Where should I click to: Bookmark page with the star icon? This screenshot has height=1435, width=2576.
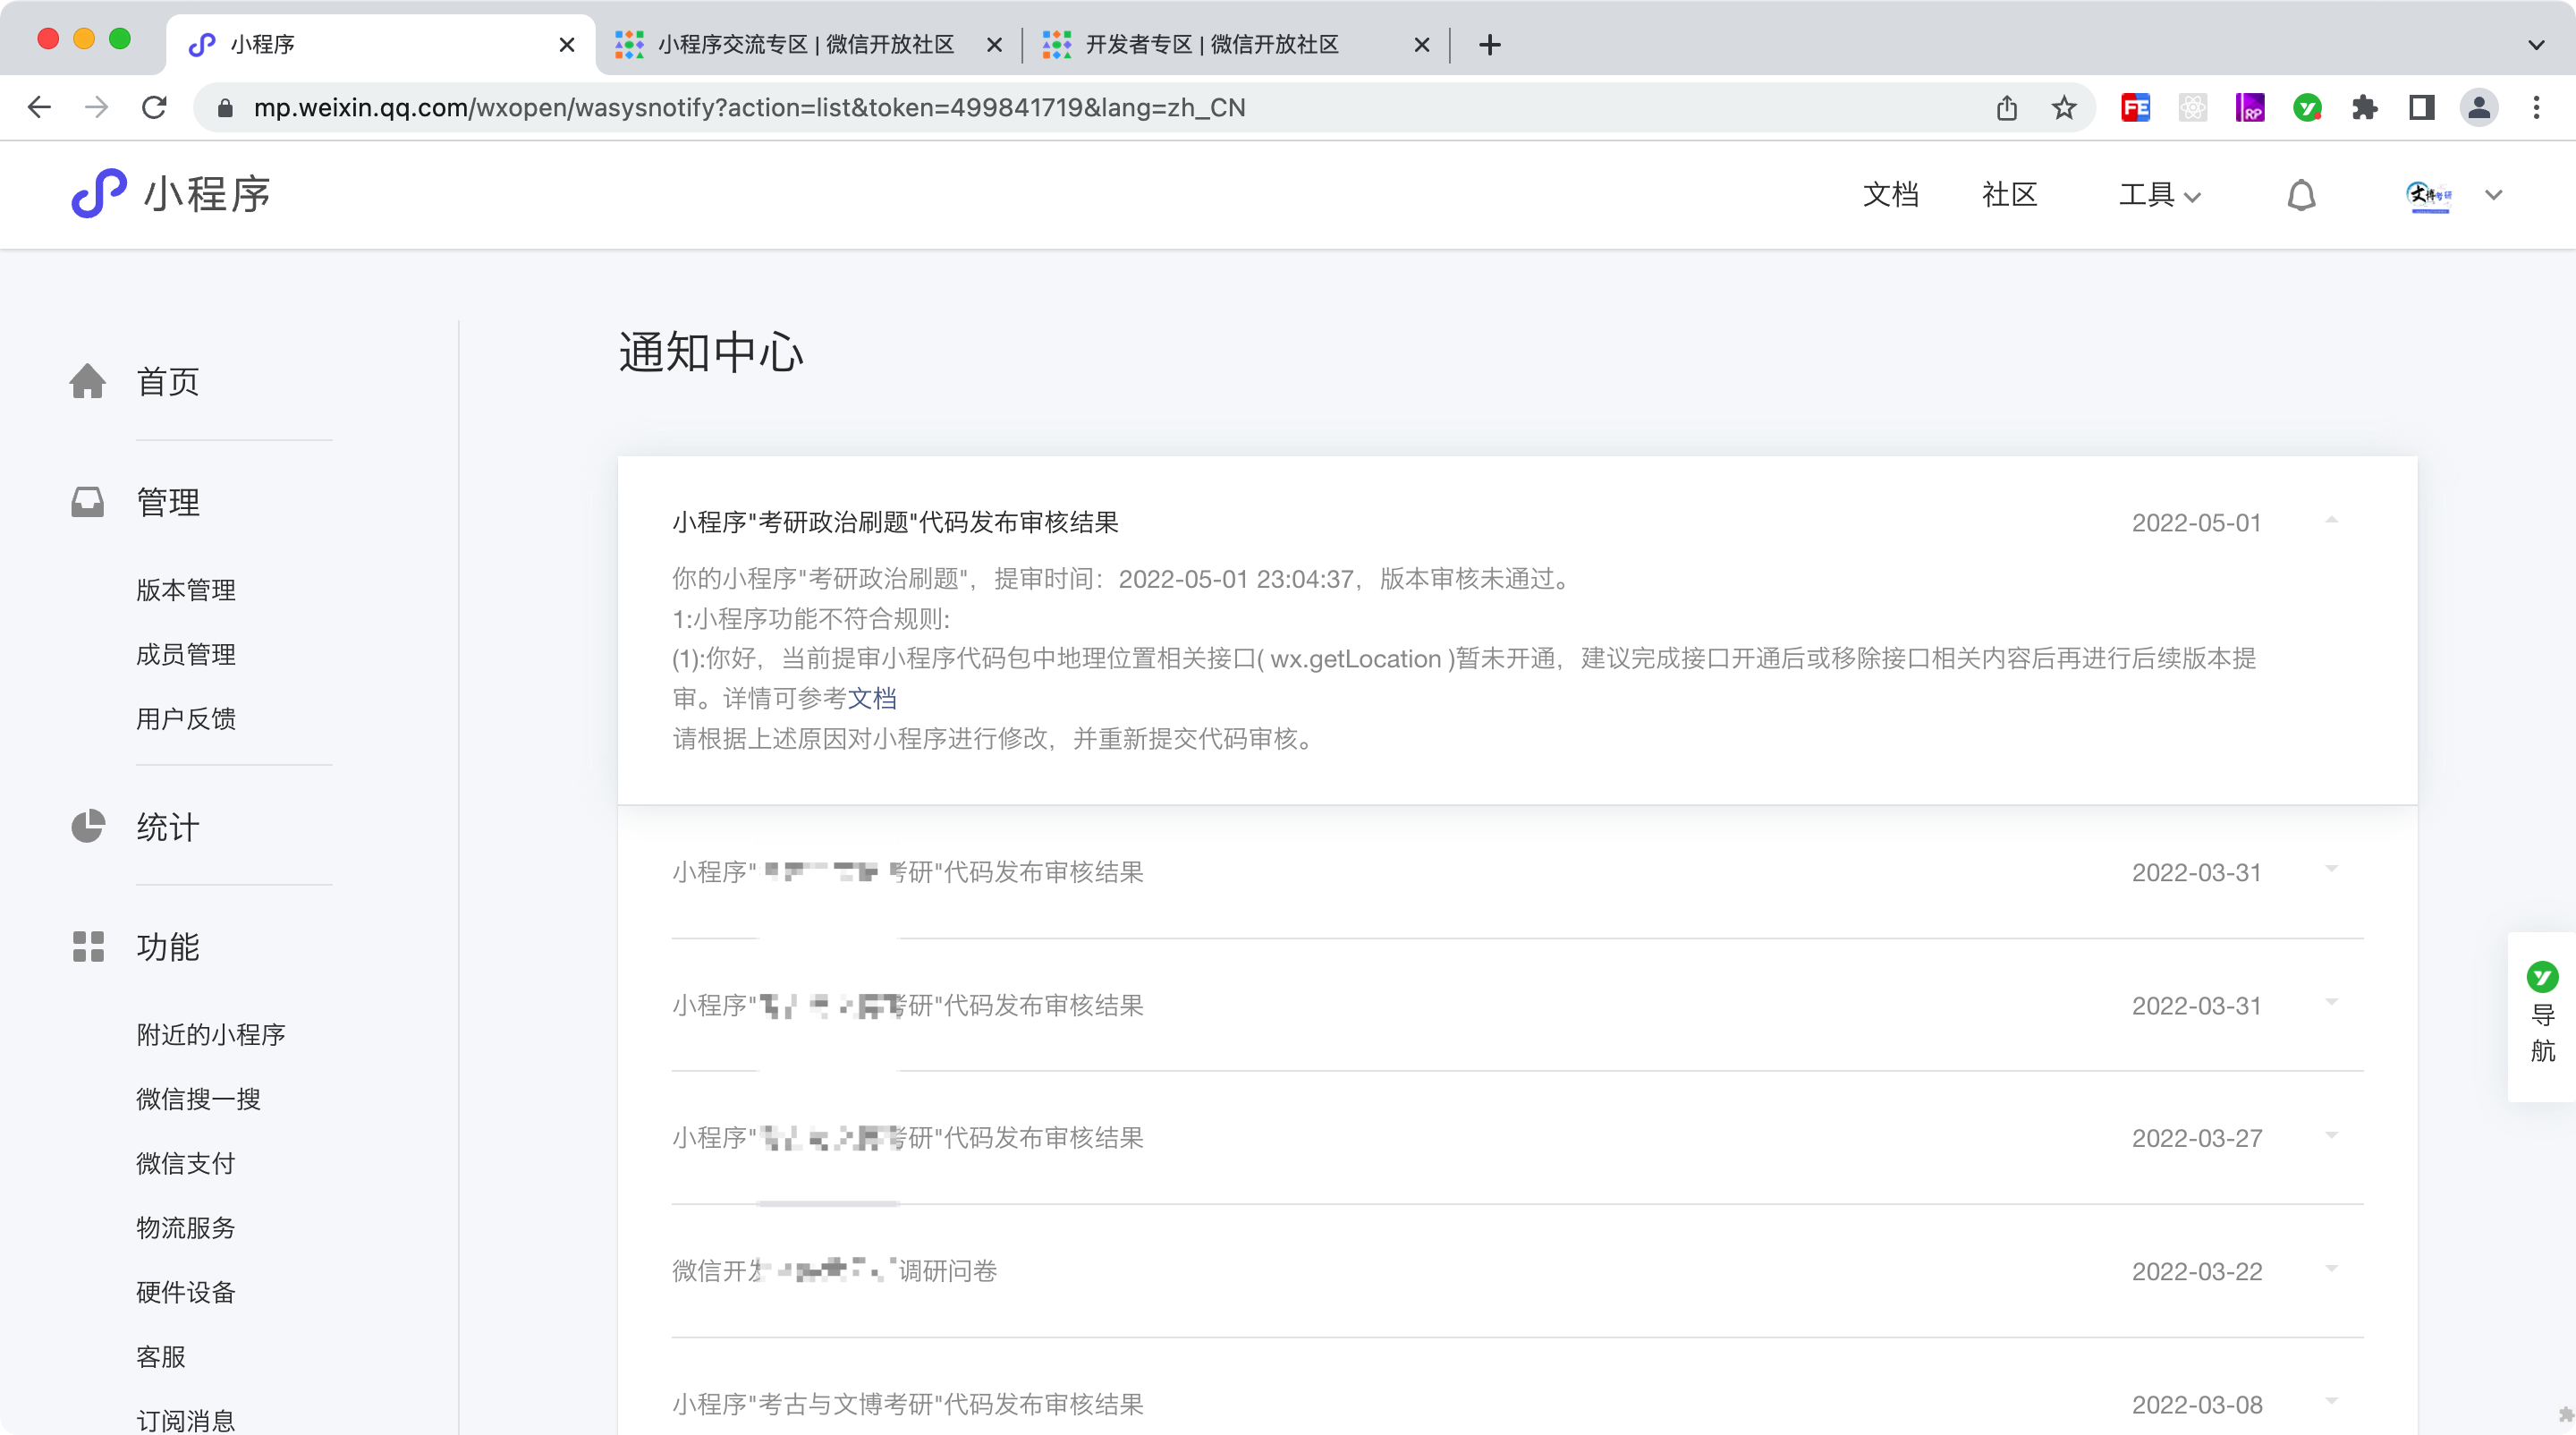(x=2064, y=108)
